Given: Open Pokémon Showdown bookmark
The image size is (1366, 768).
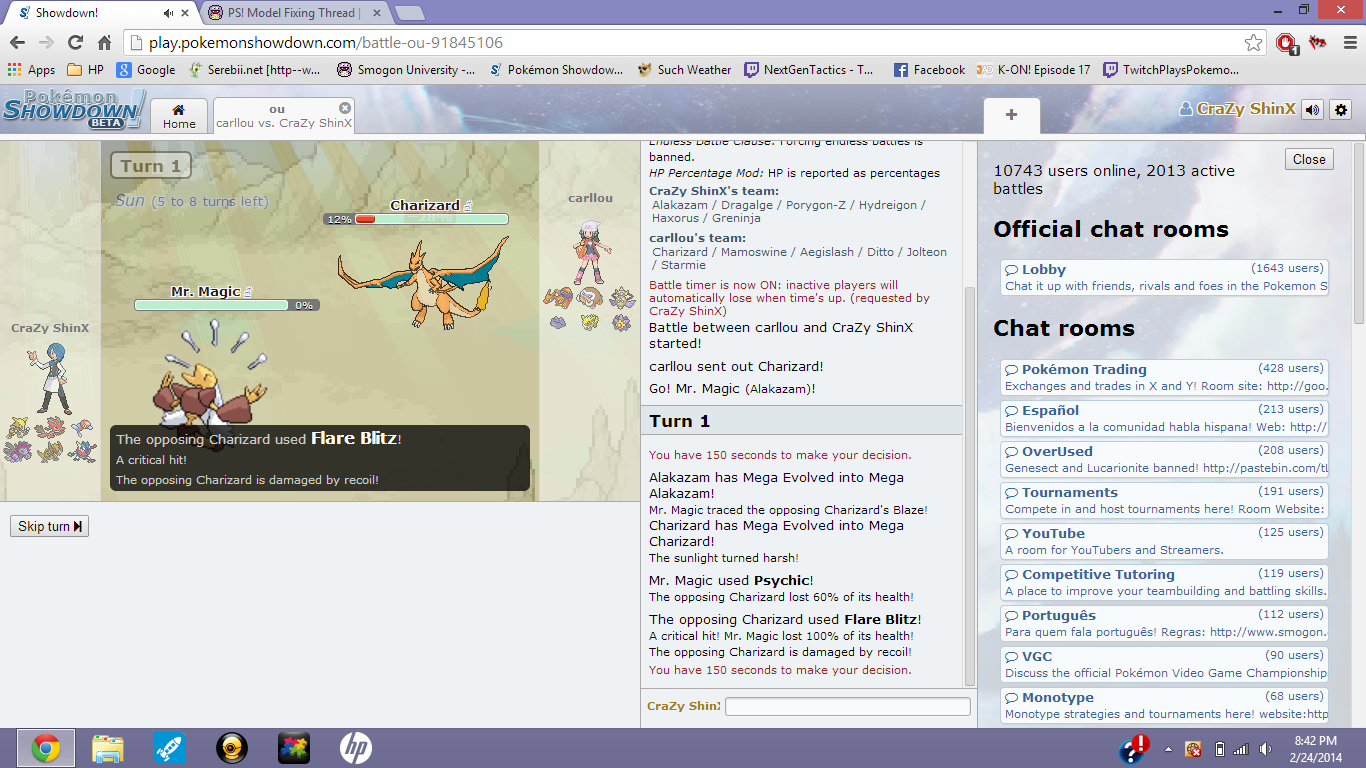Looking at the screenshot, I should click(x=556, y=70).
